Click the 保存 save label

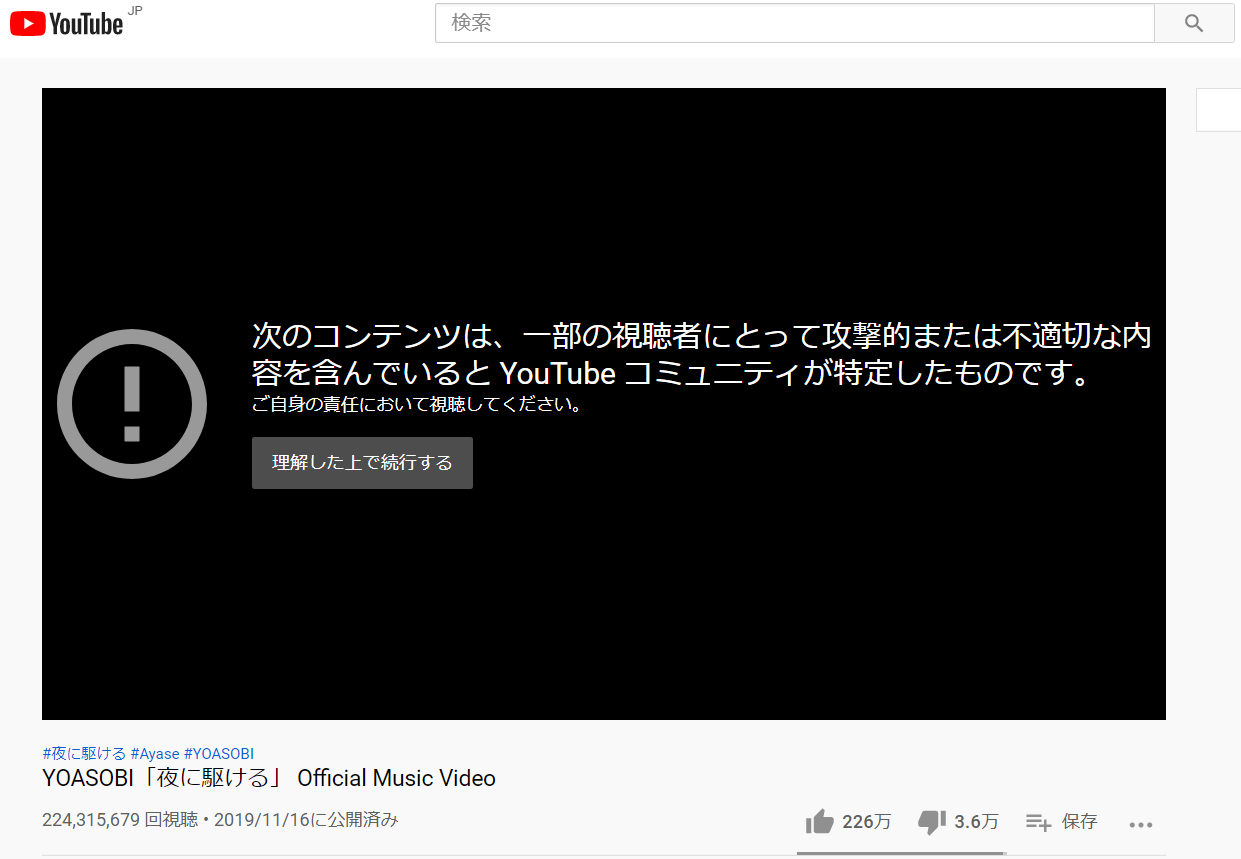(1079, 822)
